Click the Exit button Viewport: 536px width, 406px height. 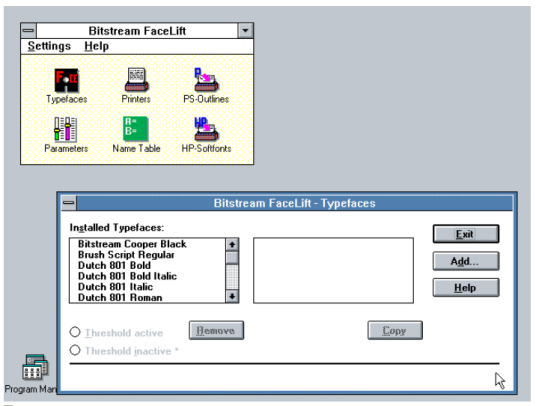point(466,234)
